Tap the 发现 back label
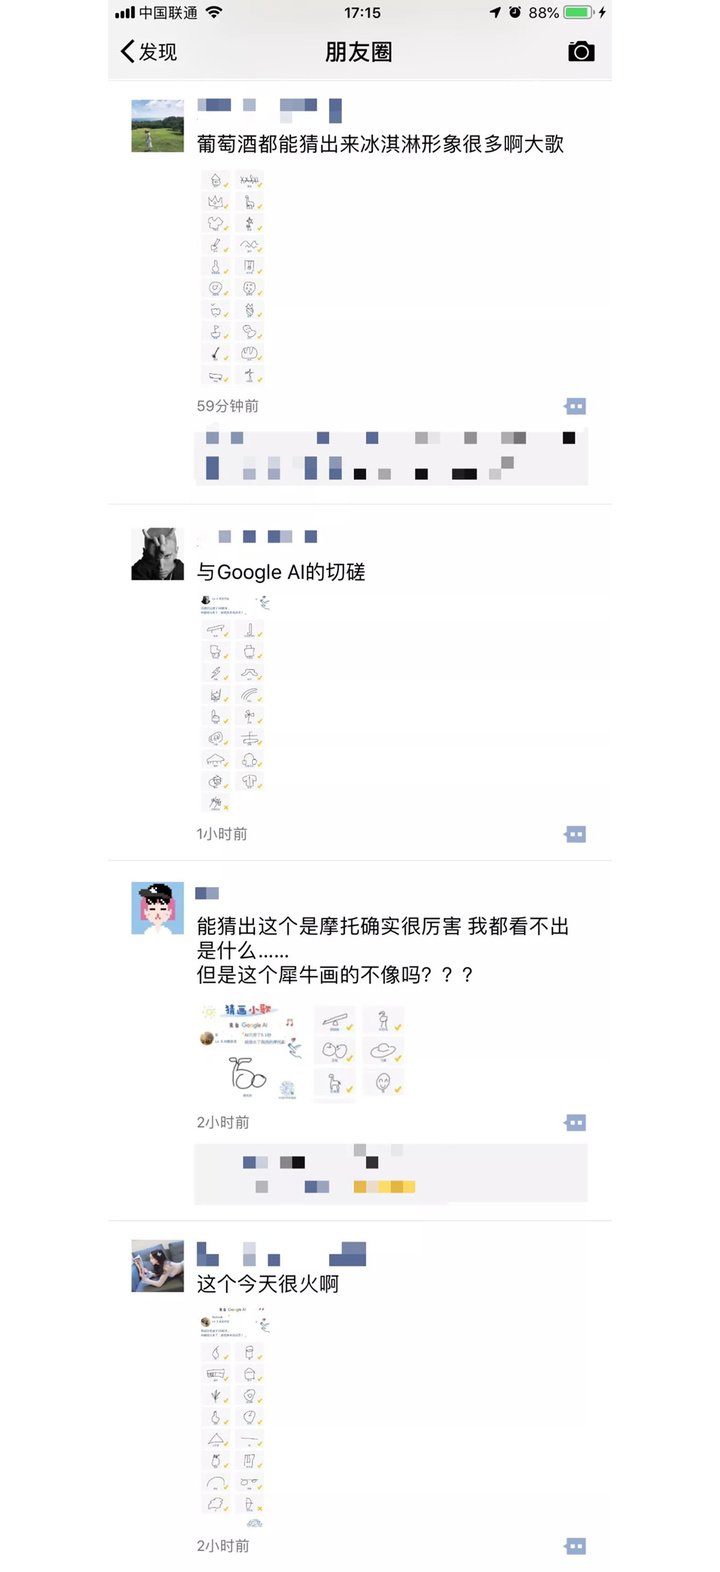The height and width of the screenshot is (1572, 720). pos(158,52)
